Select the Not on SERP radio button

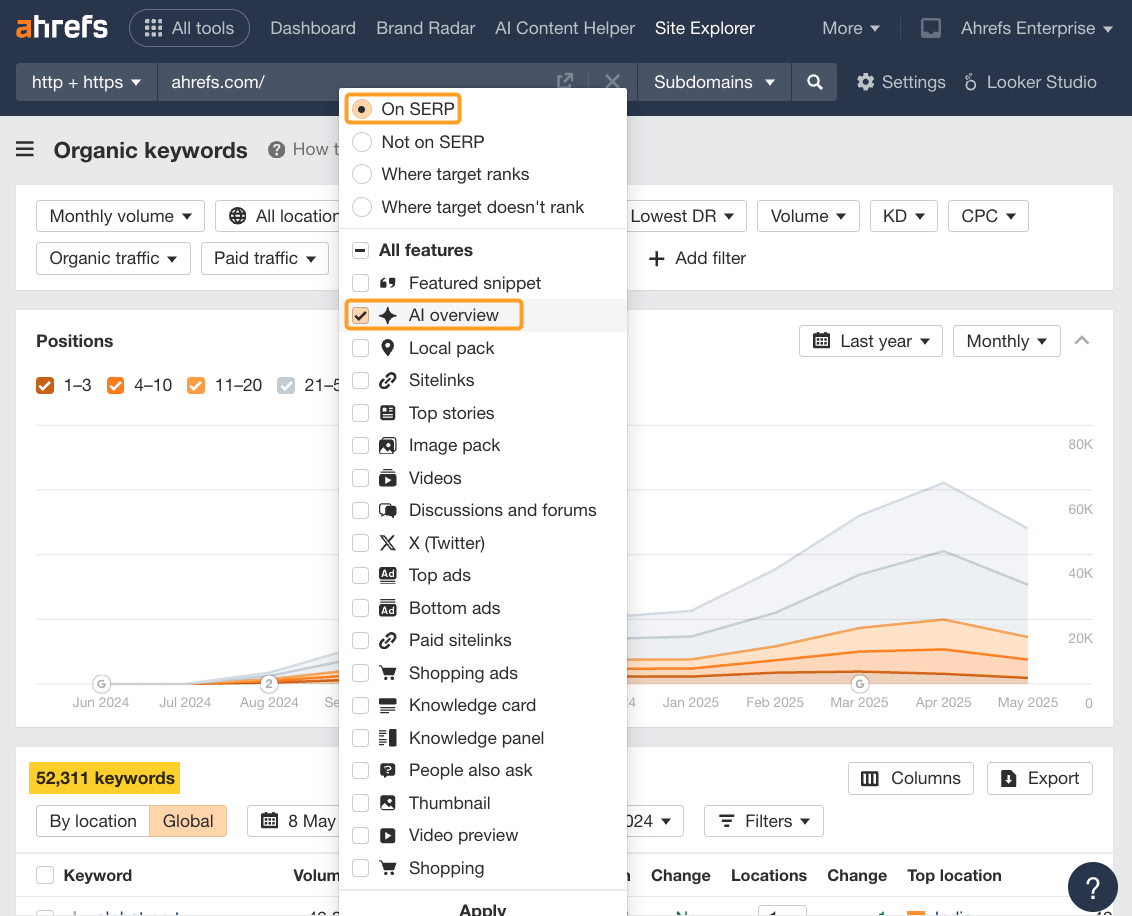(x=361, y=142)
